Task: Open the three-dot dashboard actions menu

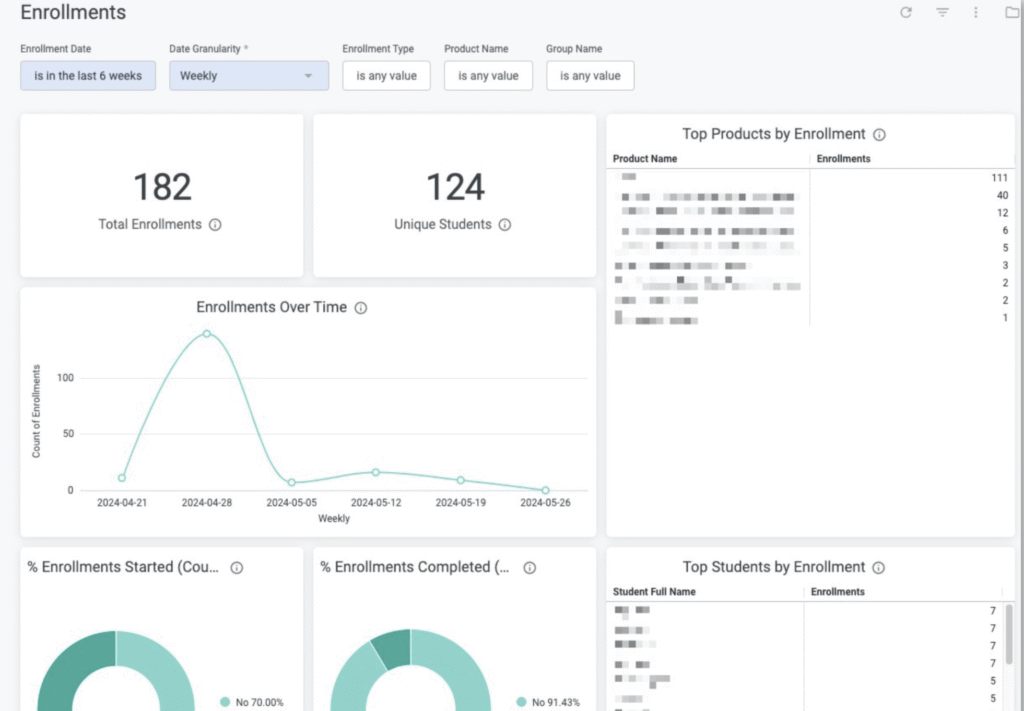Action: (976, 12)
